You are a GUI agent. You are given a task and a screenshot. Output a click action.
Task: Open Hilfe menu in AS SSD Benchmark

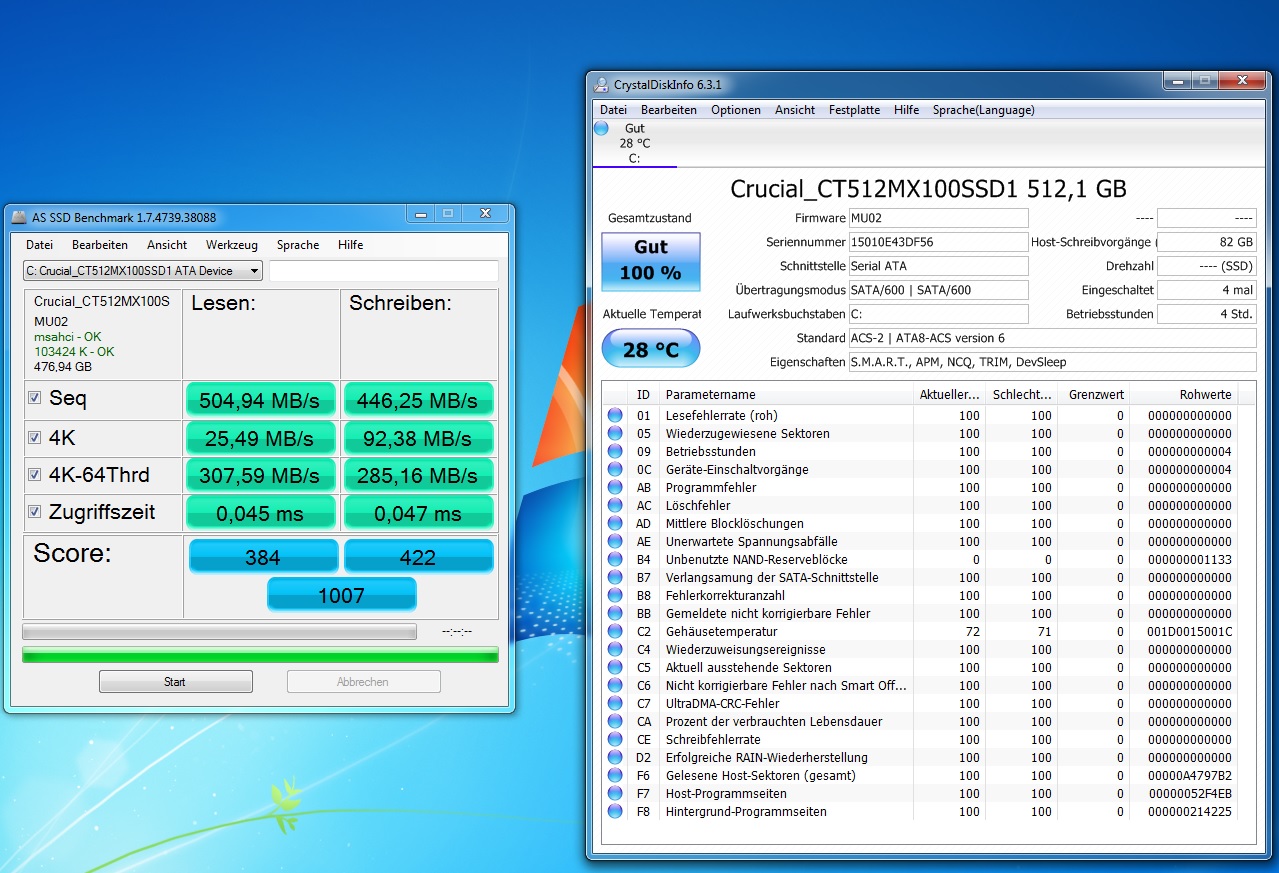pos(350,245)
